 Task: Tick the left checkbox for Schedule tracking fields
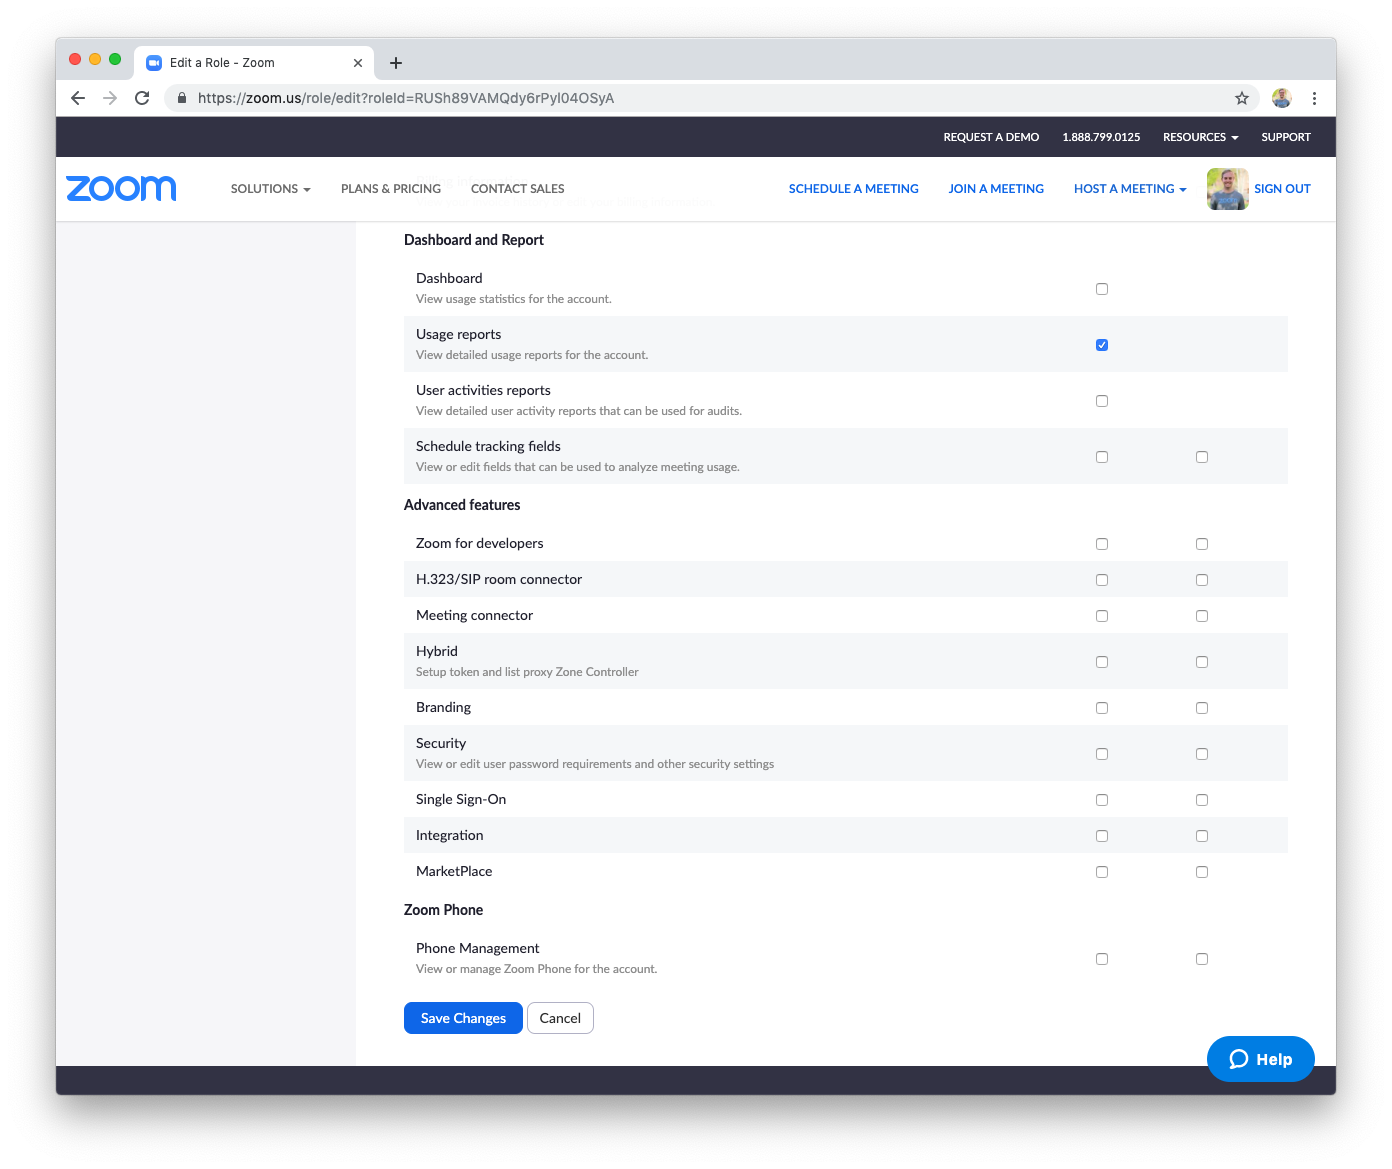(1102, 457)
